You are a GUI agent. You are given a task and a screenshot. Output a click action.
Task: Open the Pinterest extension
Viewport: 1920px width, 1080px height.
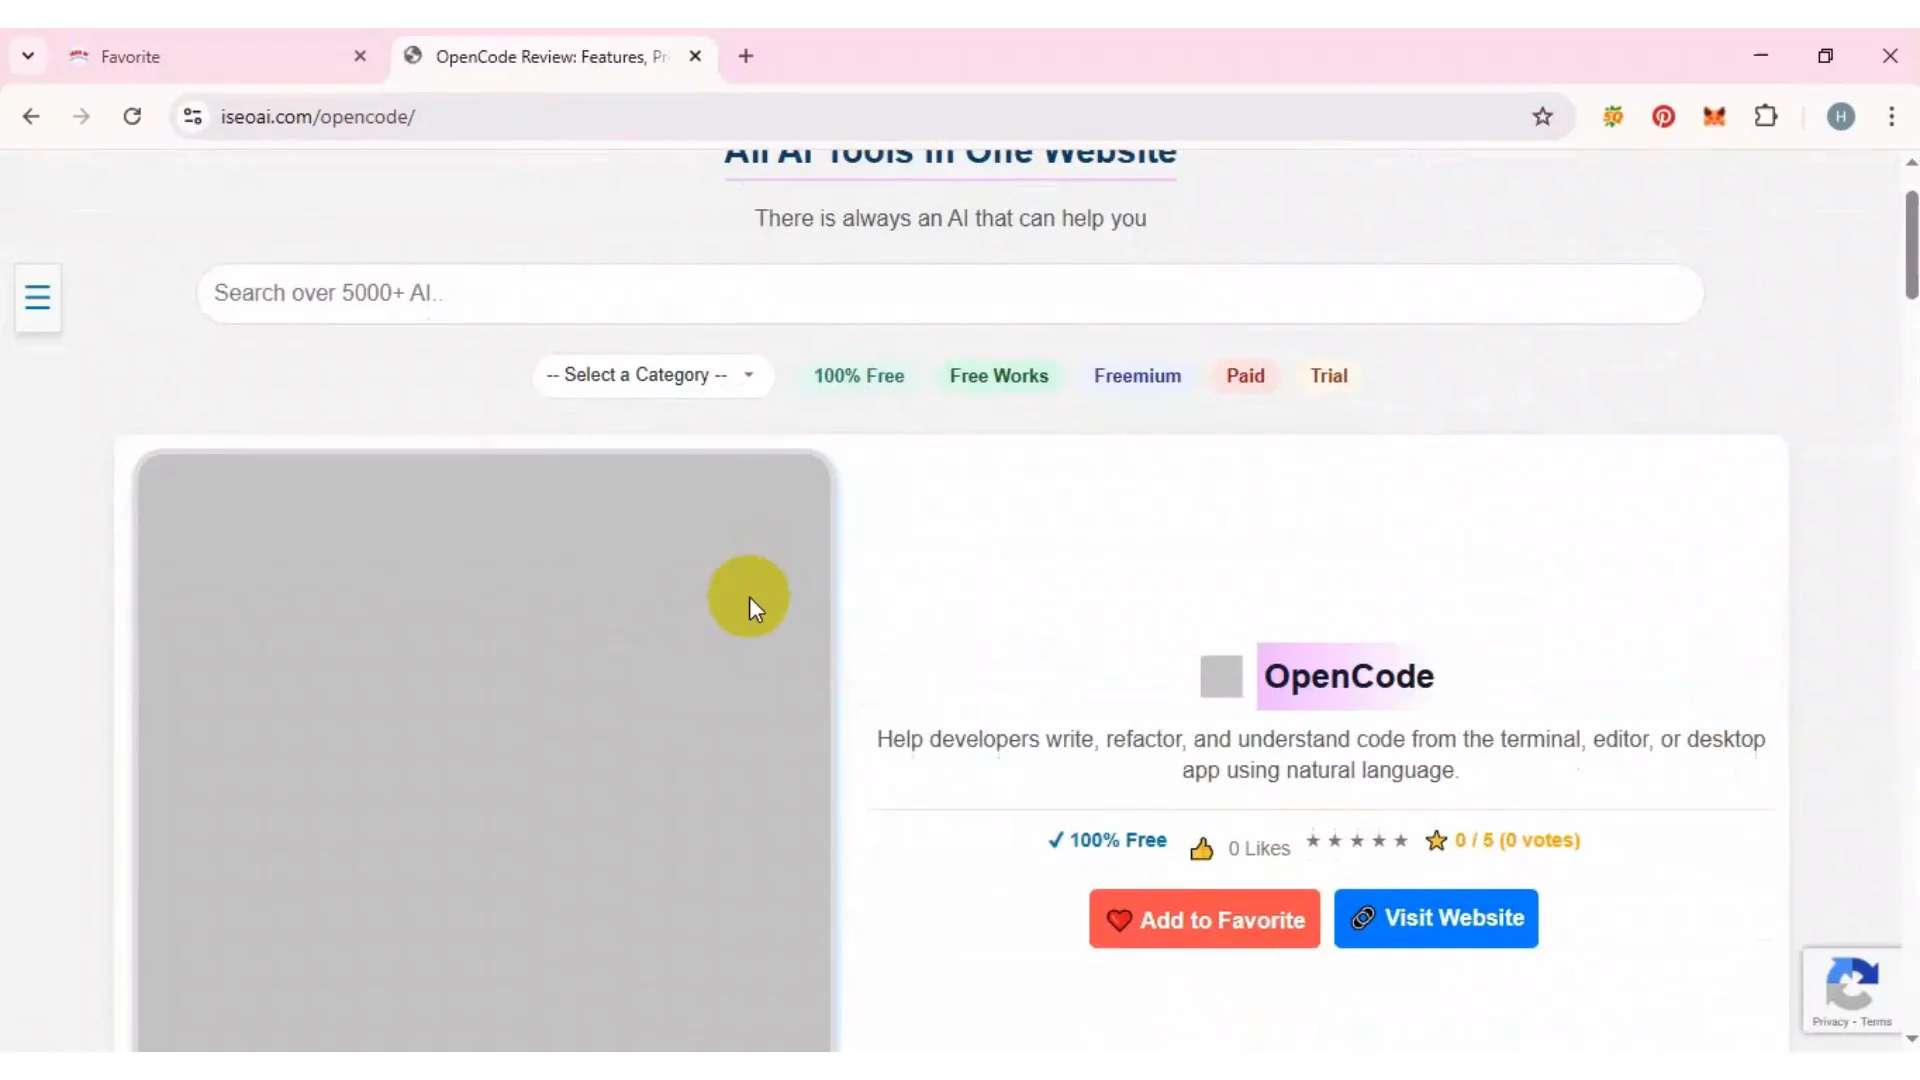click(x=1664, y=116)
